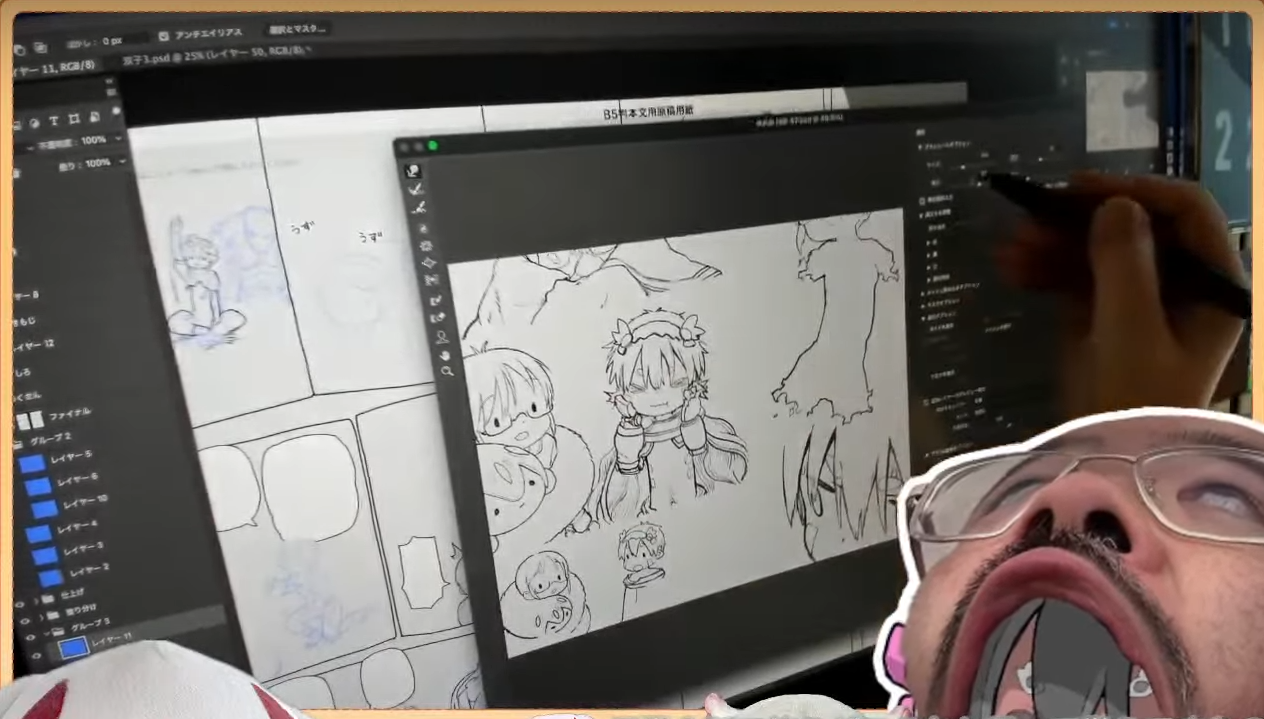Click the shape layer filter icon
The width and height of the screenshot is (1264, 719).
pyautogui.click(x=73, y=120)
